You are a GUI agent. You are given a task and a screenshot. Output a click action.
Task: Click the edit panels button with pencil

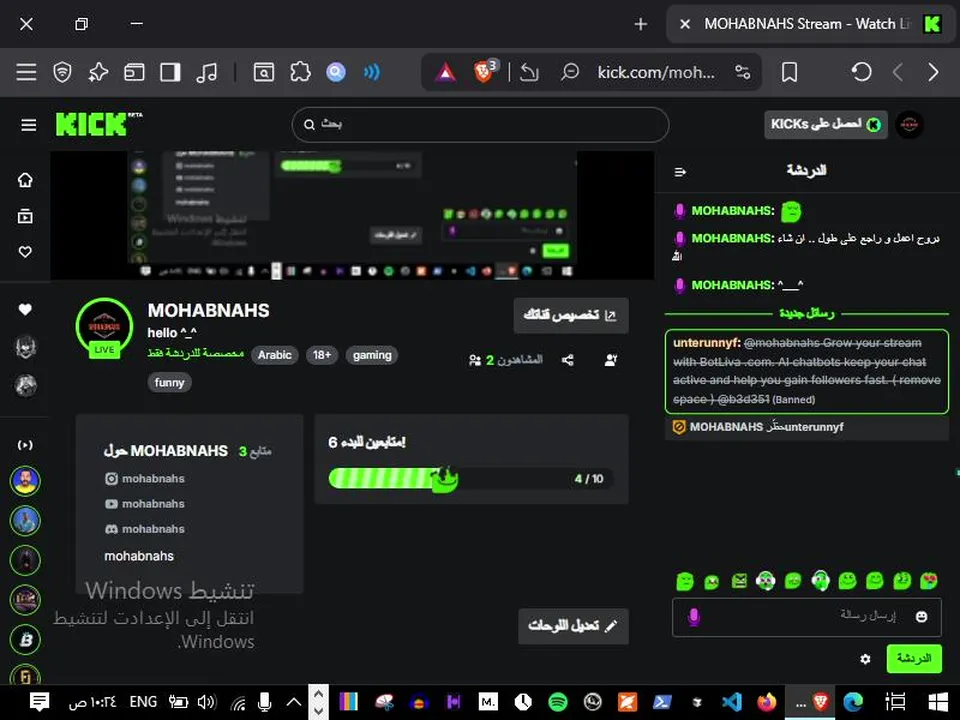click(x=573, y=626)
